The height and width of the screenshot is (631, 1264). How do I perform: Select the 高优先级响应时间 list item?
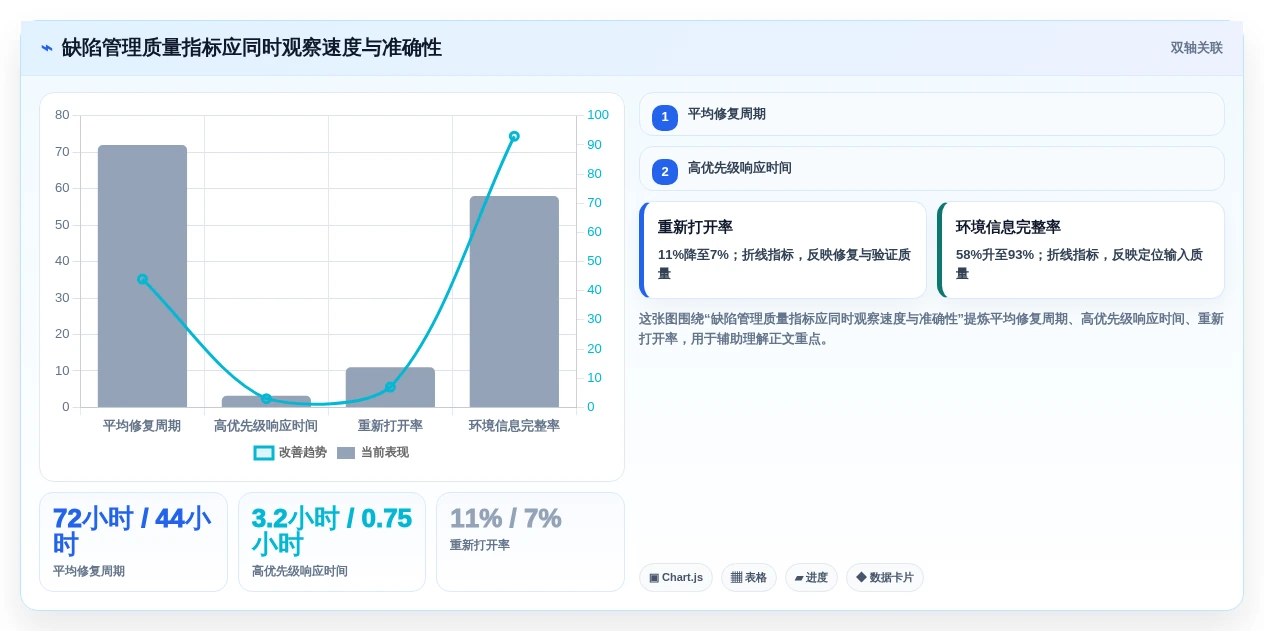[932, 168]
